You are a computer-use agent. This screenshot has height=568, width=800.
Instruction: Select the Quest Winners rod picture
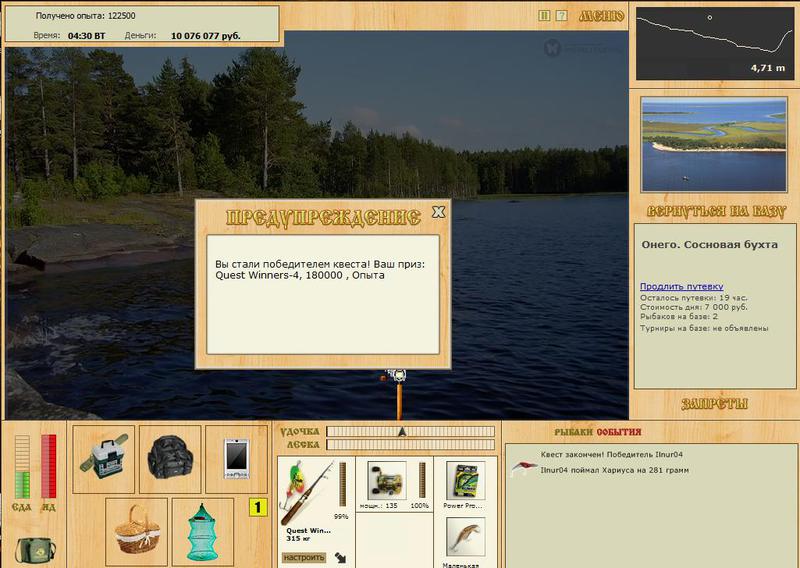click(x=308, y=491)
